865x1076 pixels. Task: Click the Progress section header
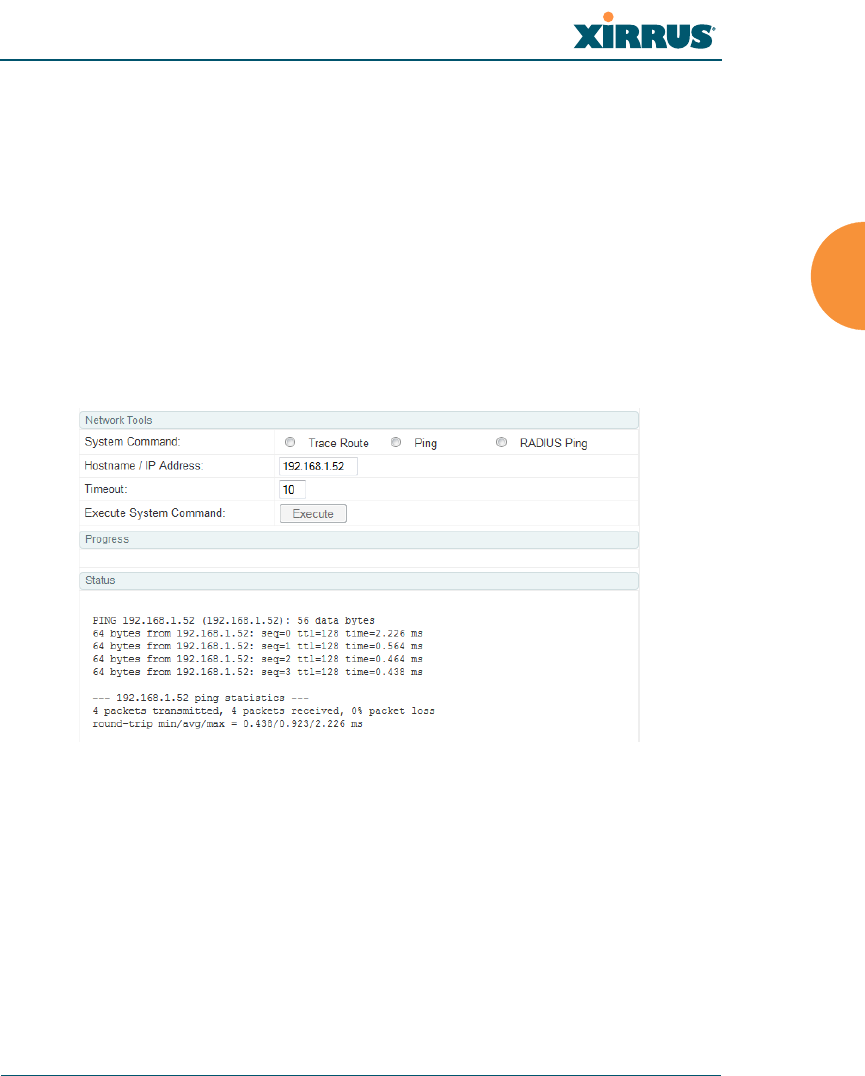tap(359, 539)
